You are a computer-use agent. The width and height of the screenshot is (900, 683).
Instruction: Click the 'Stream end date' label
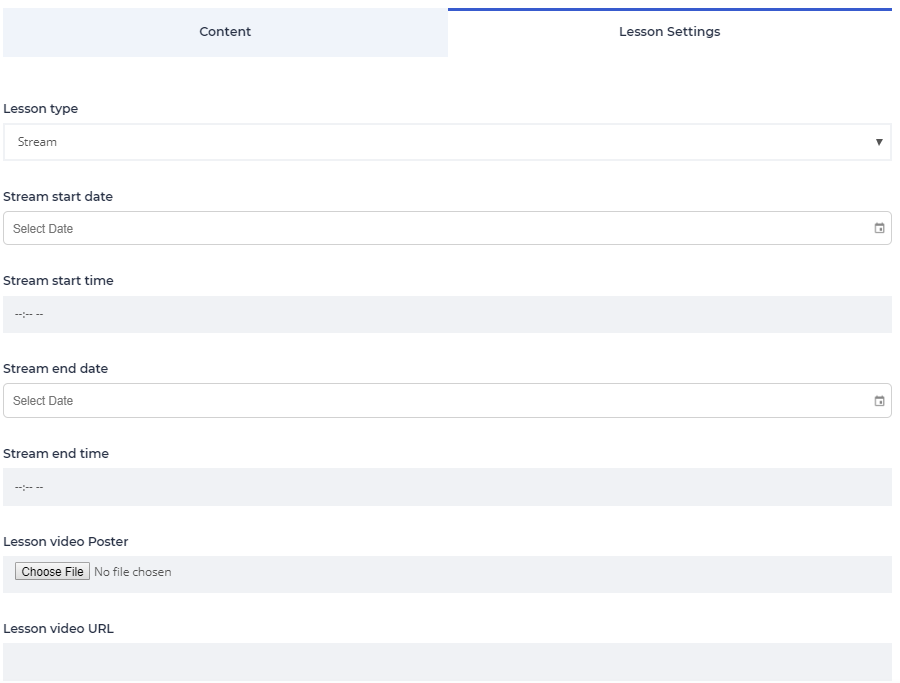pyautogui.click(x=56, y=369)
